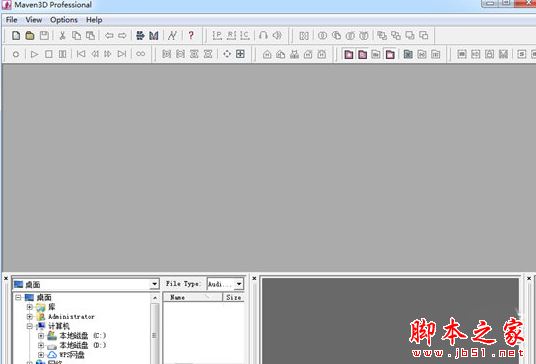Select the IC toolbar icon
Viewport: 536px width, 364px height.
click(245, 35)
